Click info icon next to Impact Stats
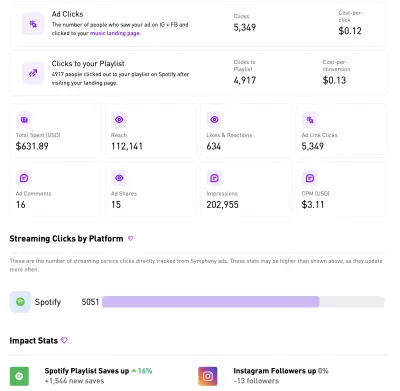 pyautogui.click(x=64, y=340)
